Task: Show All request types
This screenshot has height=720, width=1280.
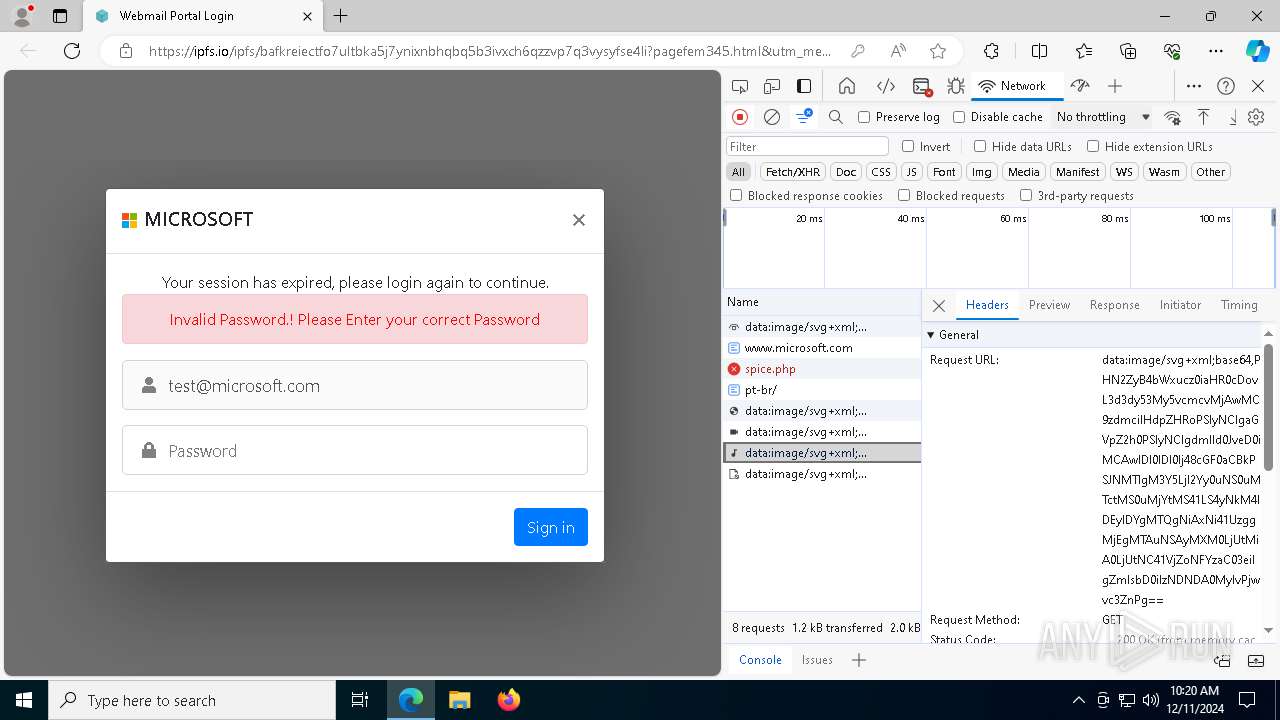Action: pos(738,172)
